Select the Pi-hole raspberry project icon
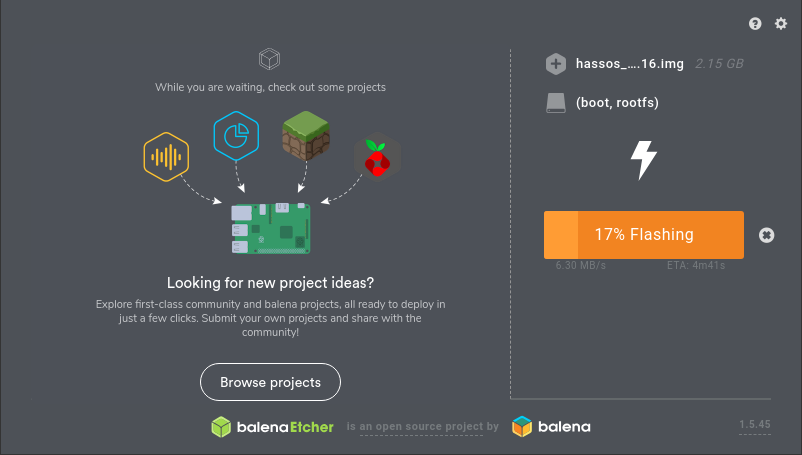The height and width of the screenshot is (455, 802). pyautogui.click(x=377, y=157)
